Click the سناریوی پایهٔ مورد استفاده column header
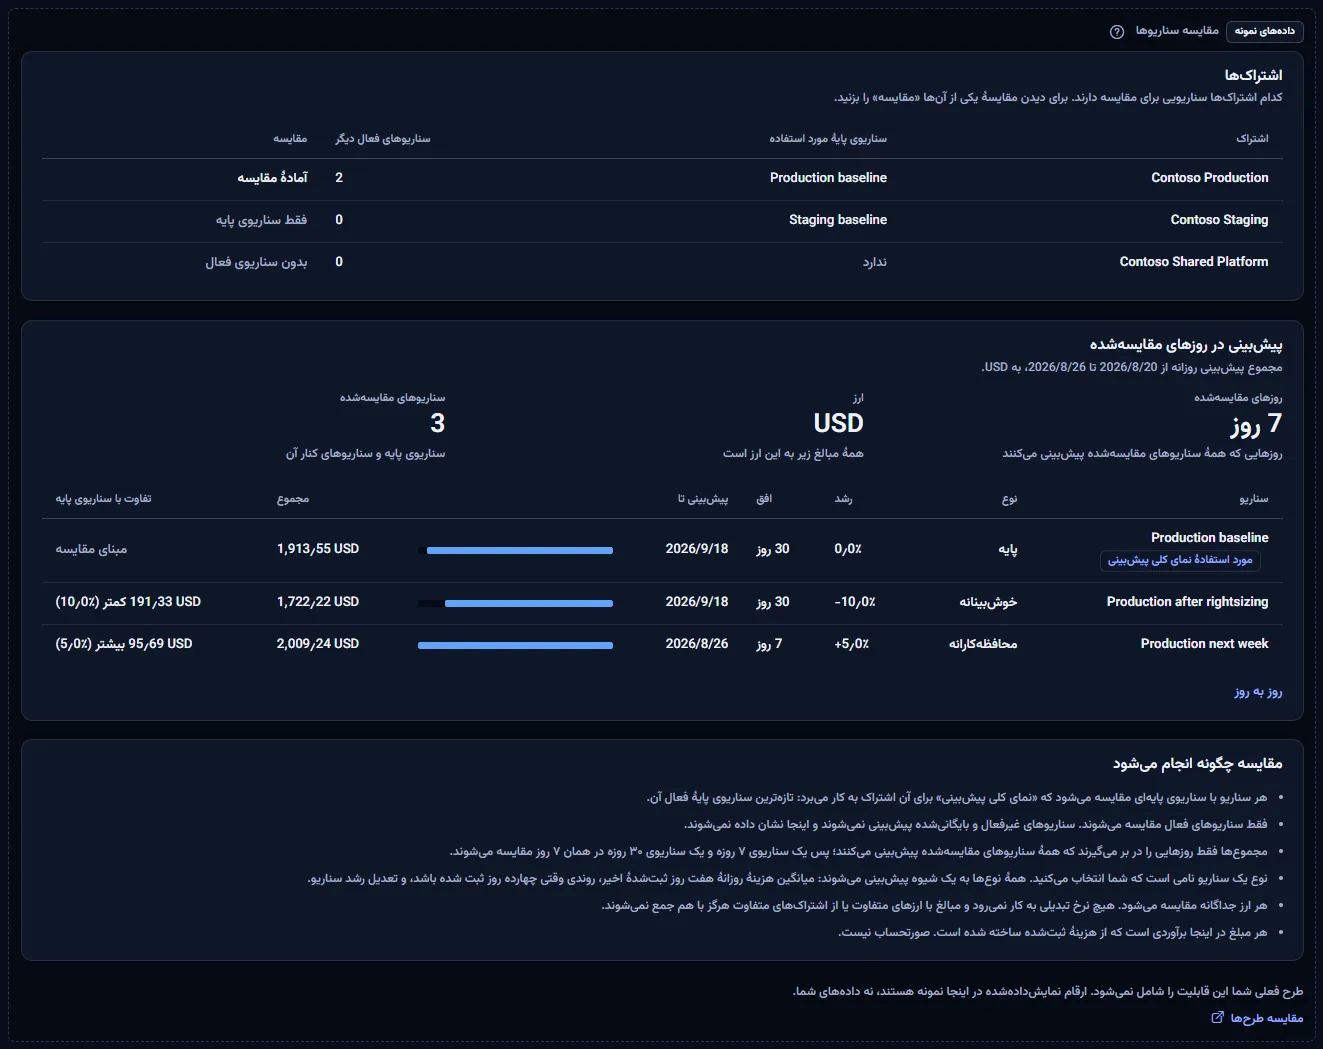 pyautogui.click(x=828, y=139)
